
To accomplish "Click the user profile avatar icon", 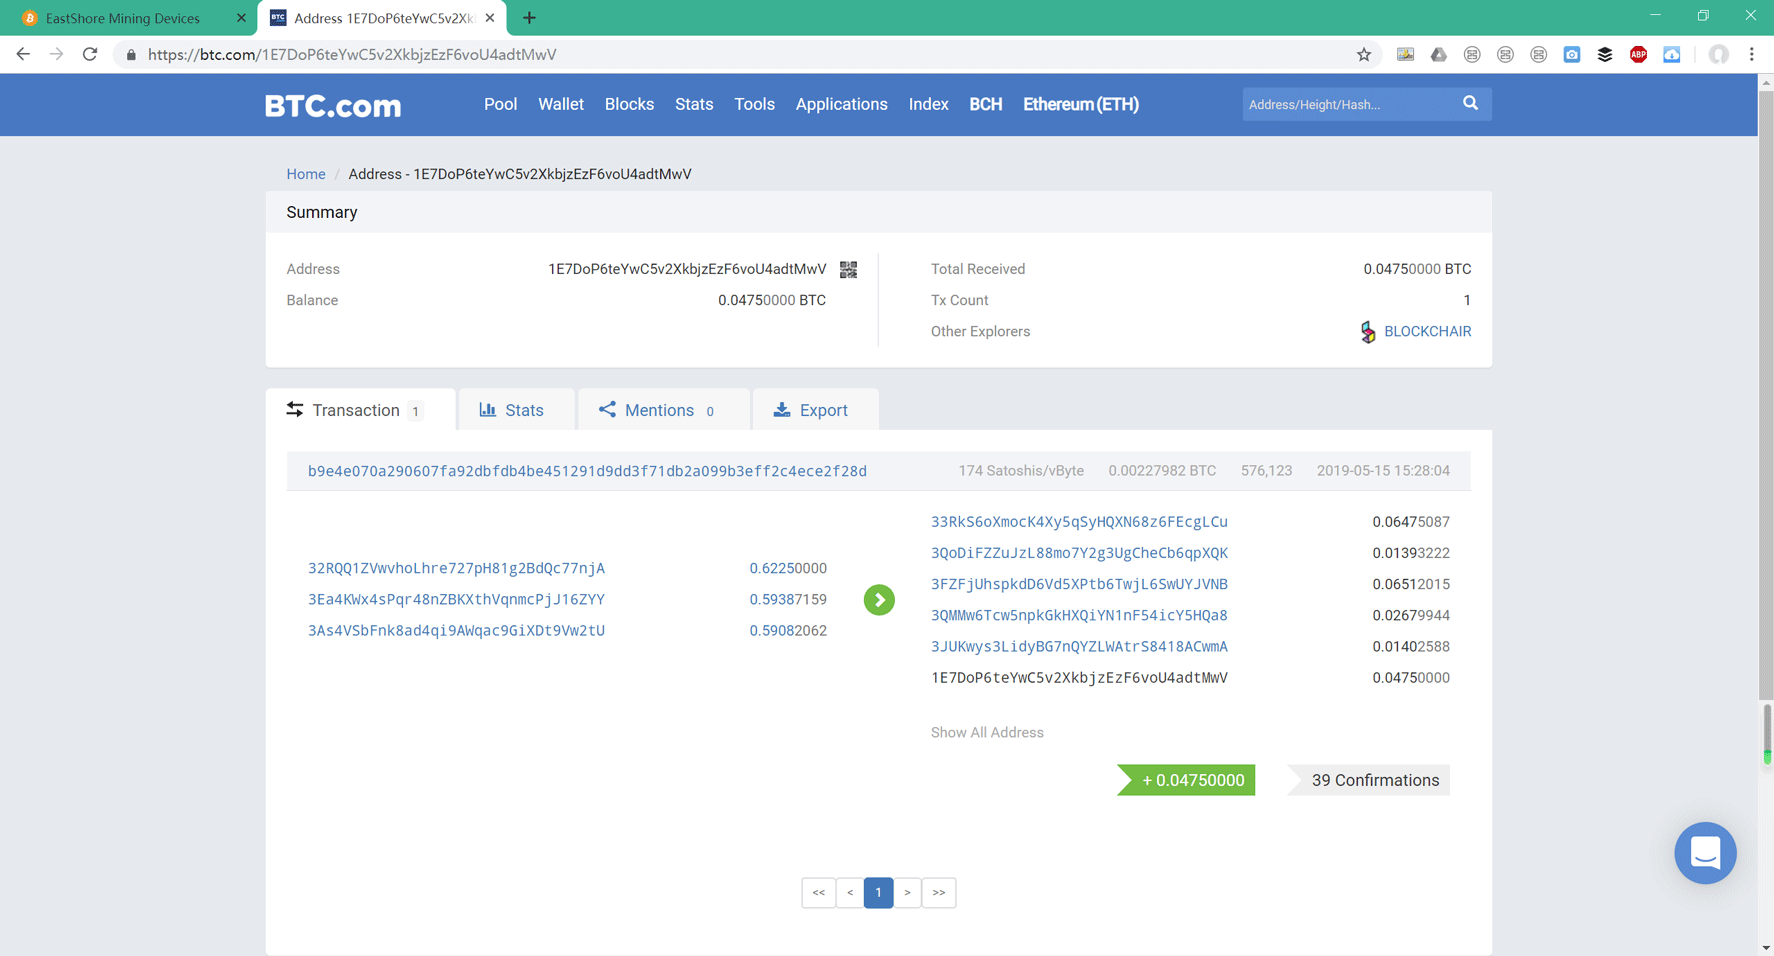I will click(x=1718, y=55).
